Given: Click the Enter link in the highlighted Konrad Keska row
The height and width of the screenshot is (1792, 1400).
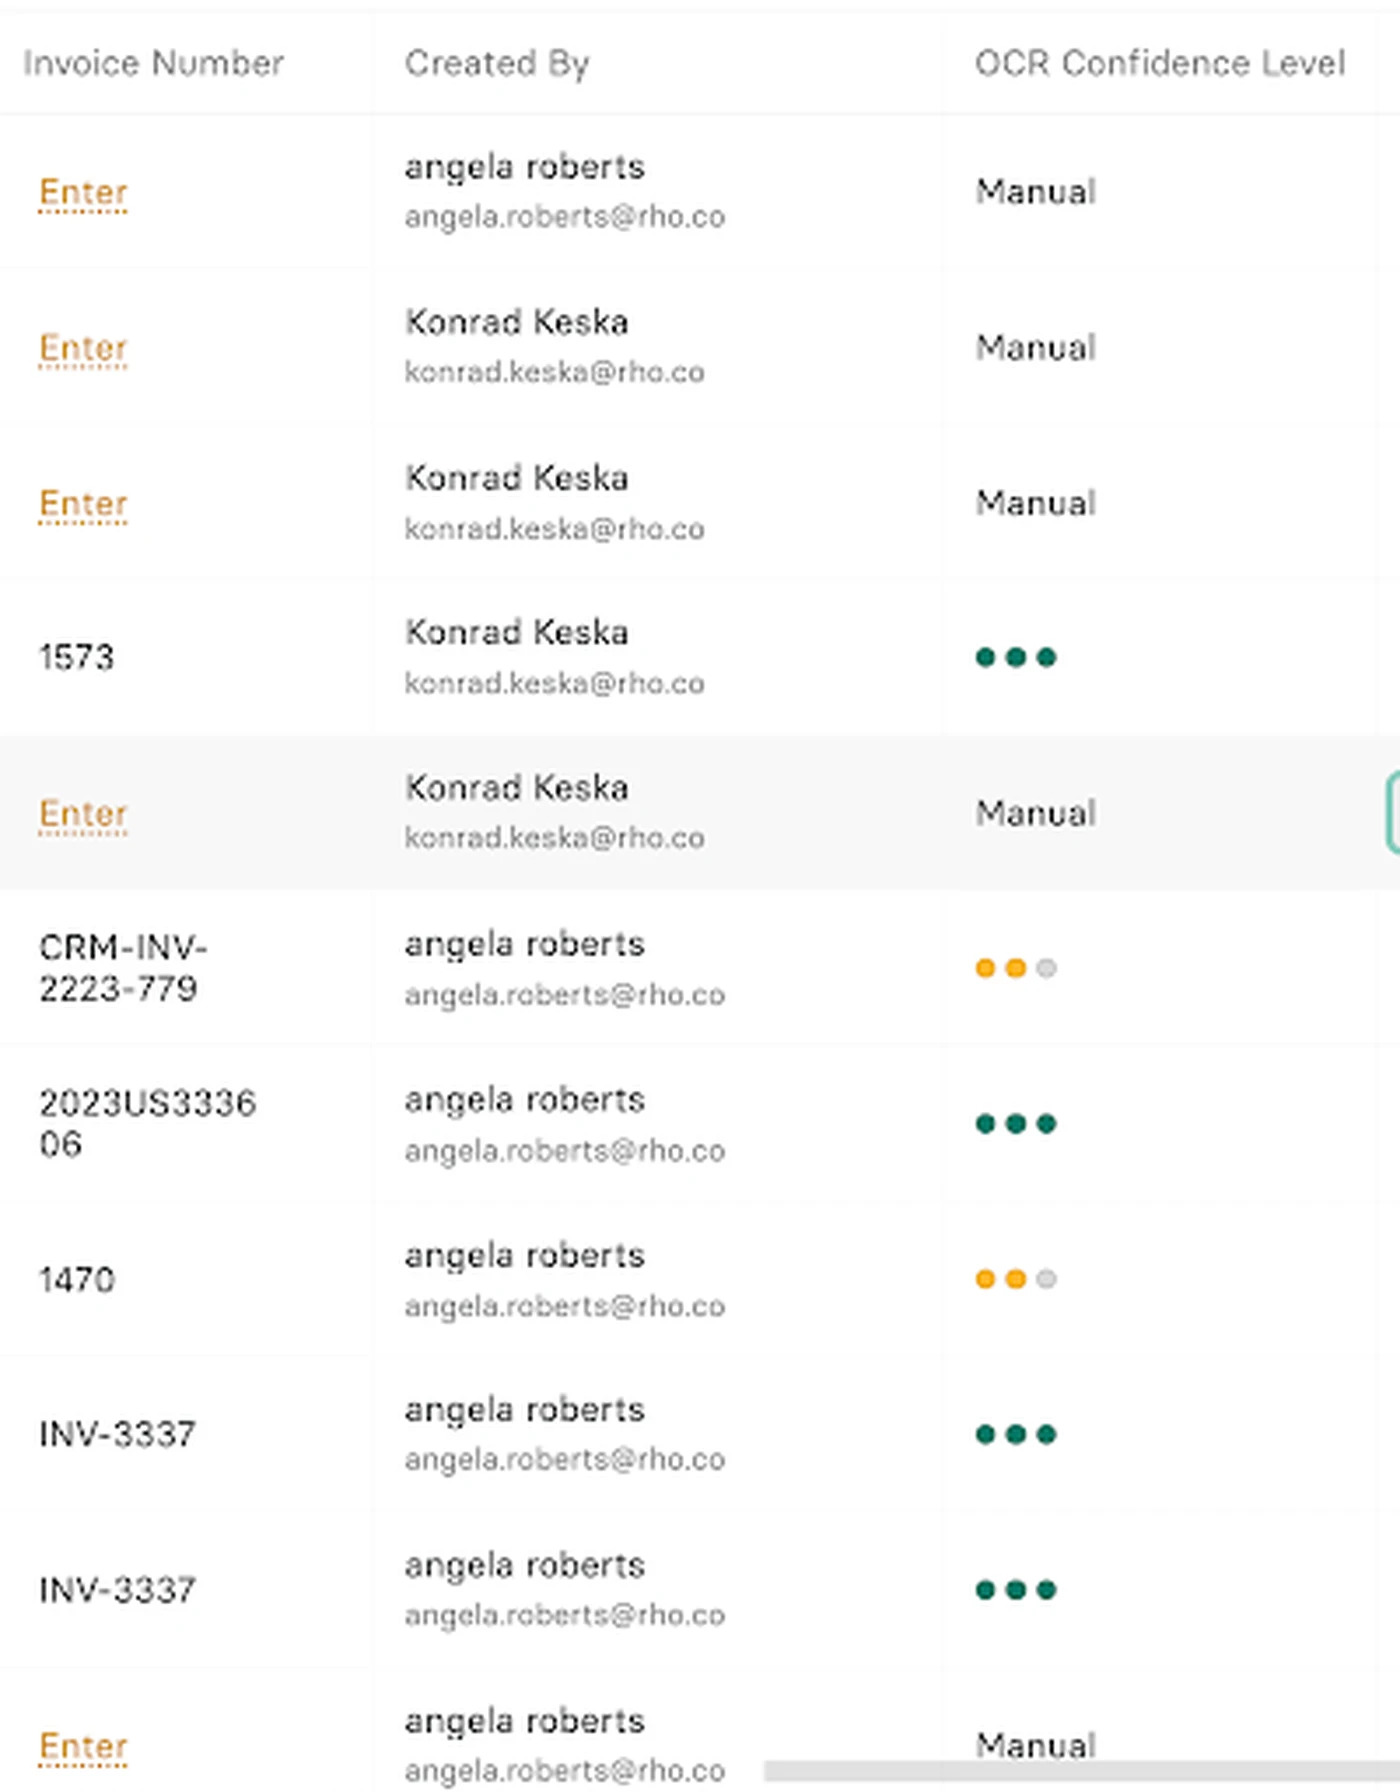Looking at the screenshot, I should 83,814.
